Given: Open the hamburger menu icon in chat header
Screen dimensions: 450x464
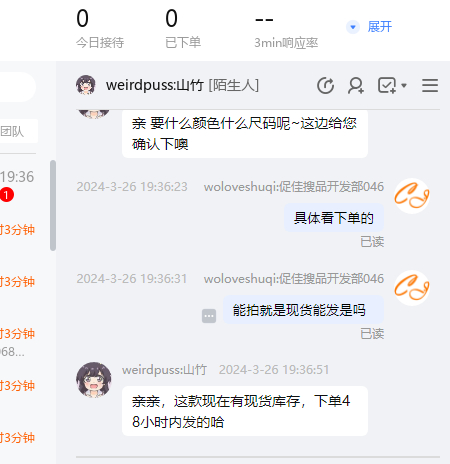Looking at the screenshot, I should coord(430,86).
